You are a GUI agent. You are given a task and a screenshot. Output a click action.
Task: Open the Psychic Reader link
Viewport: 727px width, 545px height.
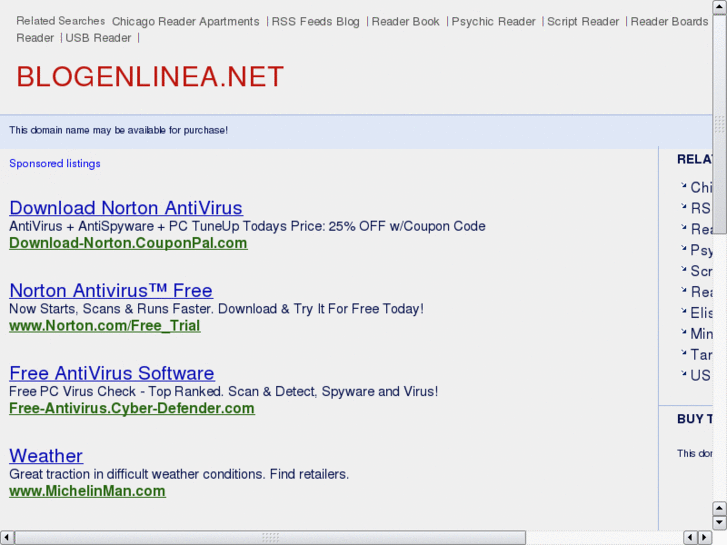(493, 22)
